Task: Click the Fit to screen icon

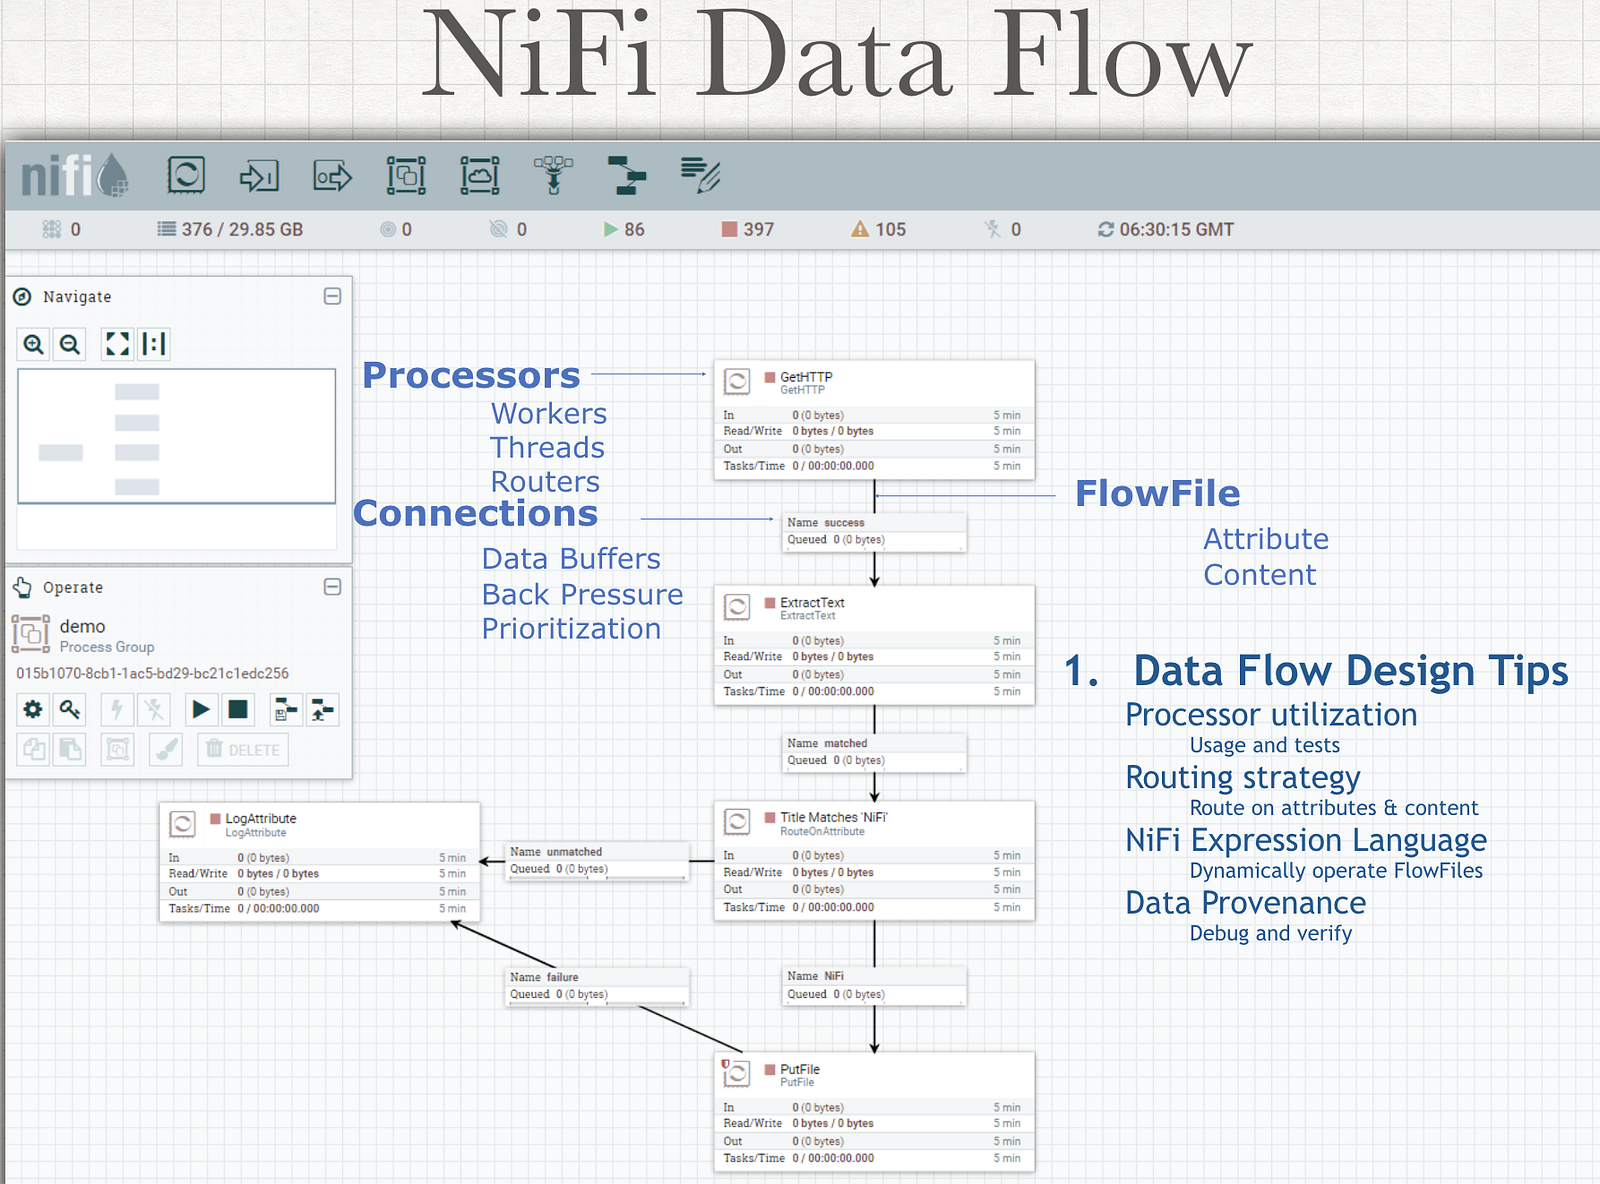Action: click(x=117, y=344)
